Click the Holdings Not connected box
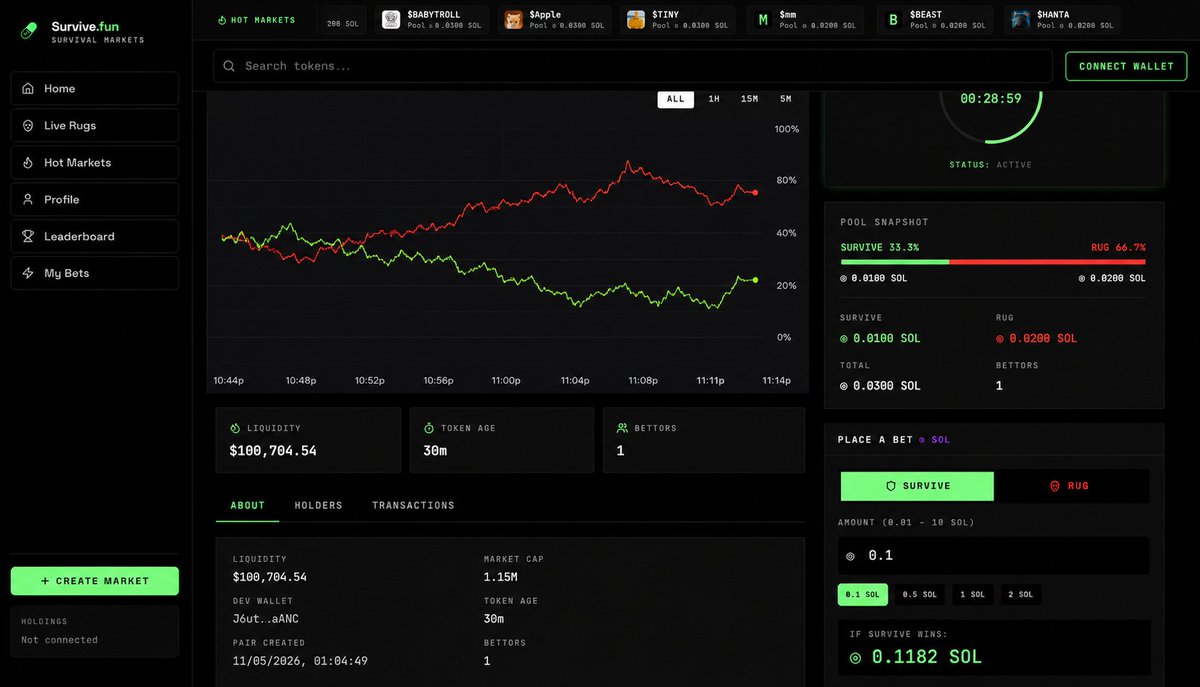 pos(95,631)
